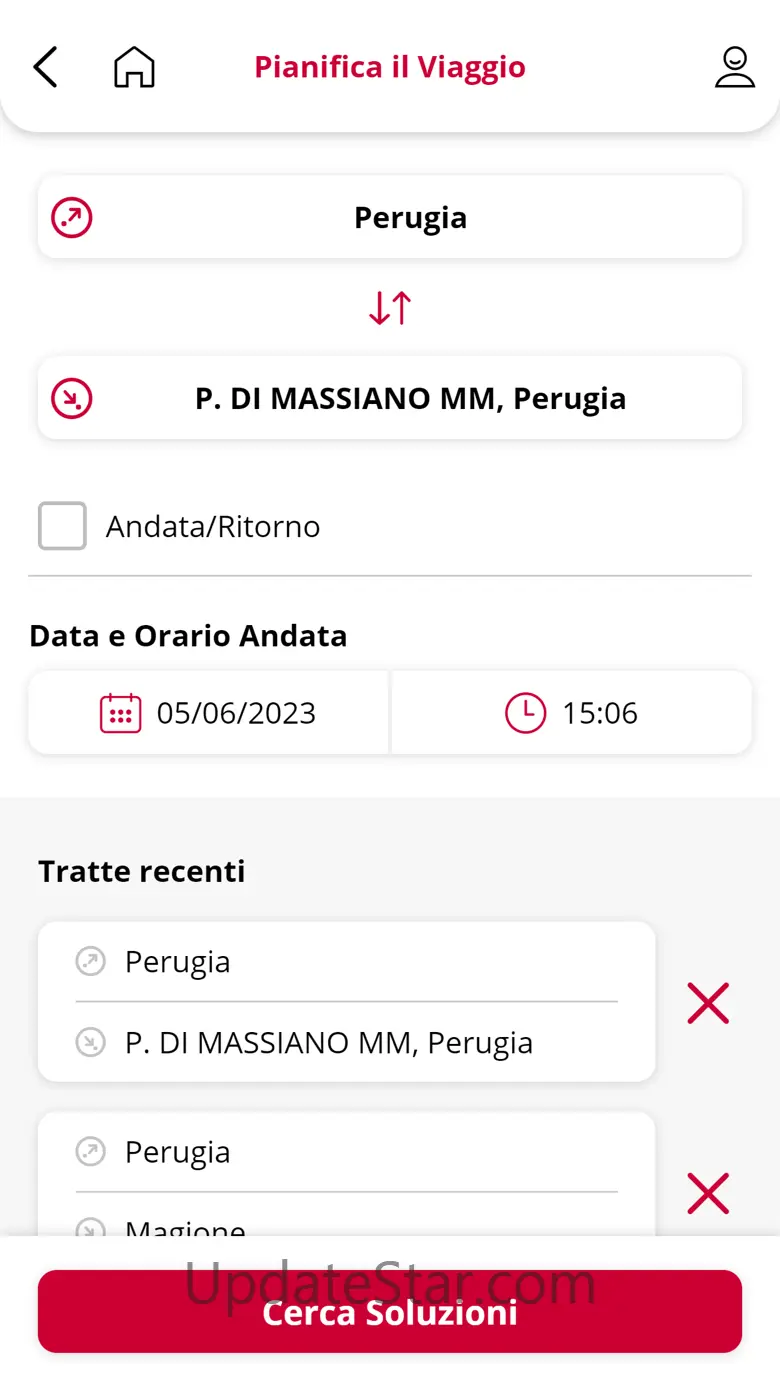
Task: Edit destination field P. DI MASSIANO MM, Perugia
Action: point(410,398)
